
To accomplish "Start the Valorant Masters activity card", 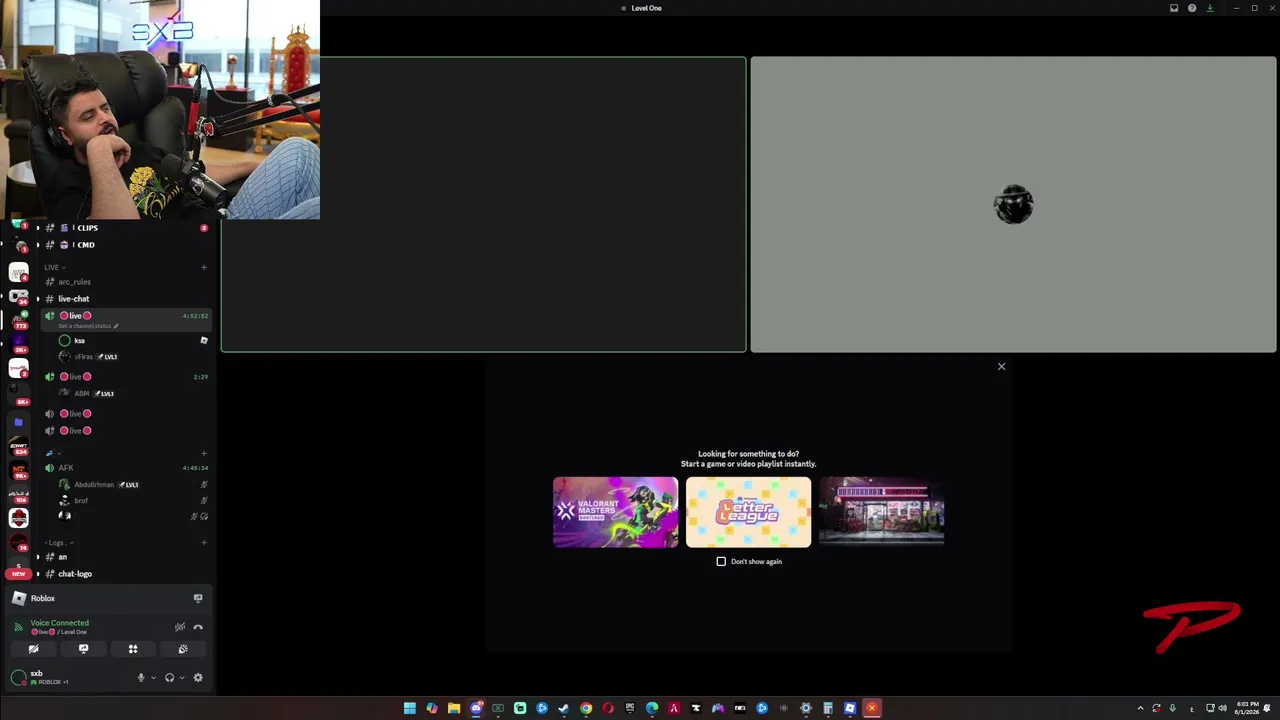I will pyautogui.click(x=615, y=512).
